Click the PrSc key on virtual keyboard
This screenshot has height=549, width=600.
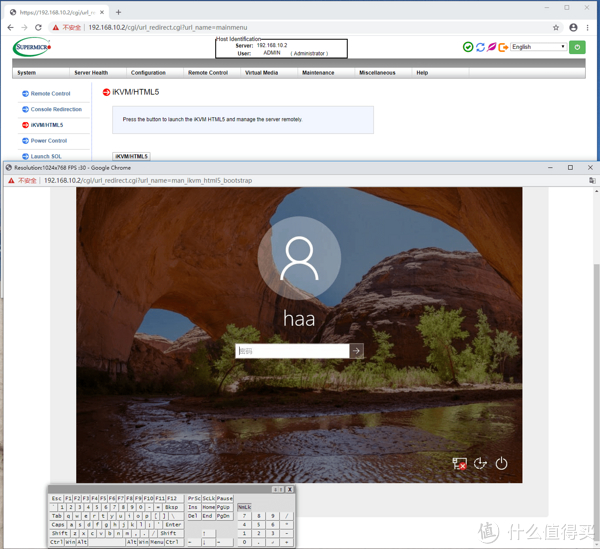pyautogui.click(x=194, y=498)
